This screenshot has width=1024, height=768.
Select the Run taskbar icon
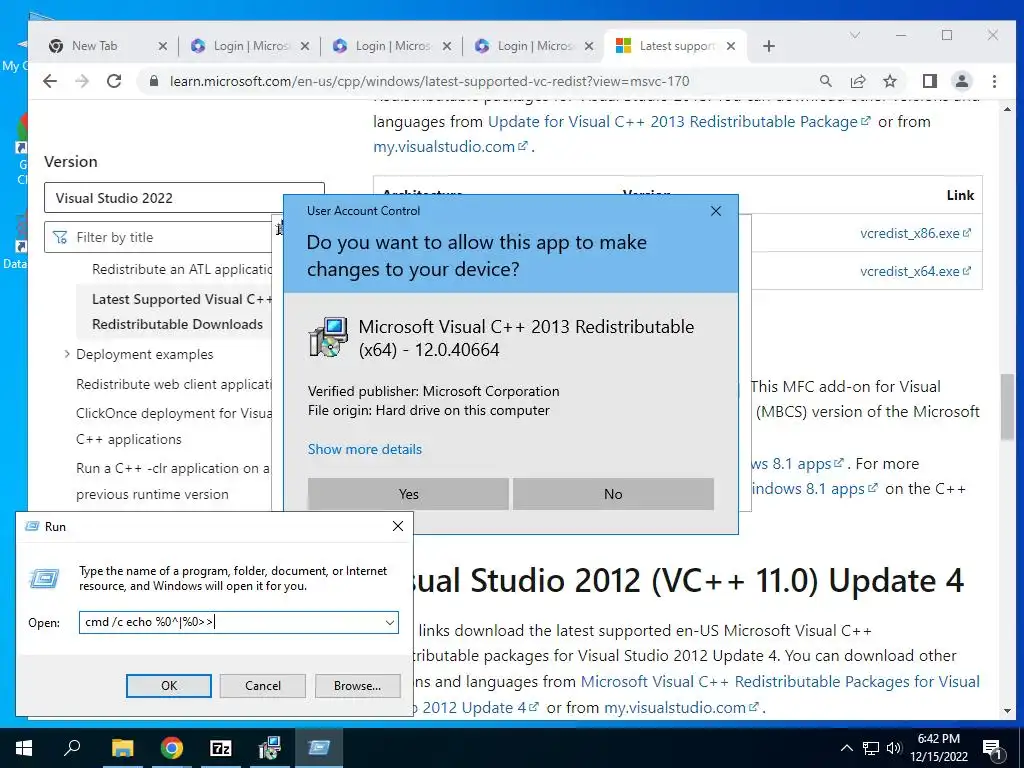(319, 748)
